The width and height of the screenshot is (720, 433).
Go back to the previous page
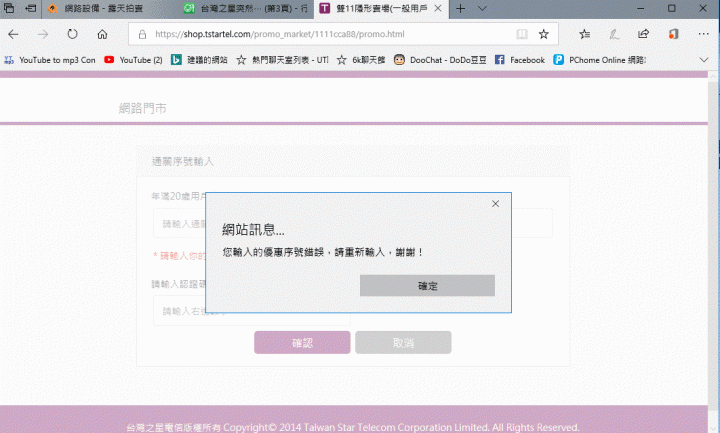(13, 34)
